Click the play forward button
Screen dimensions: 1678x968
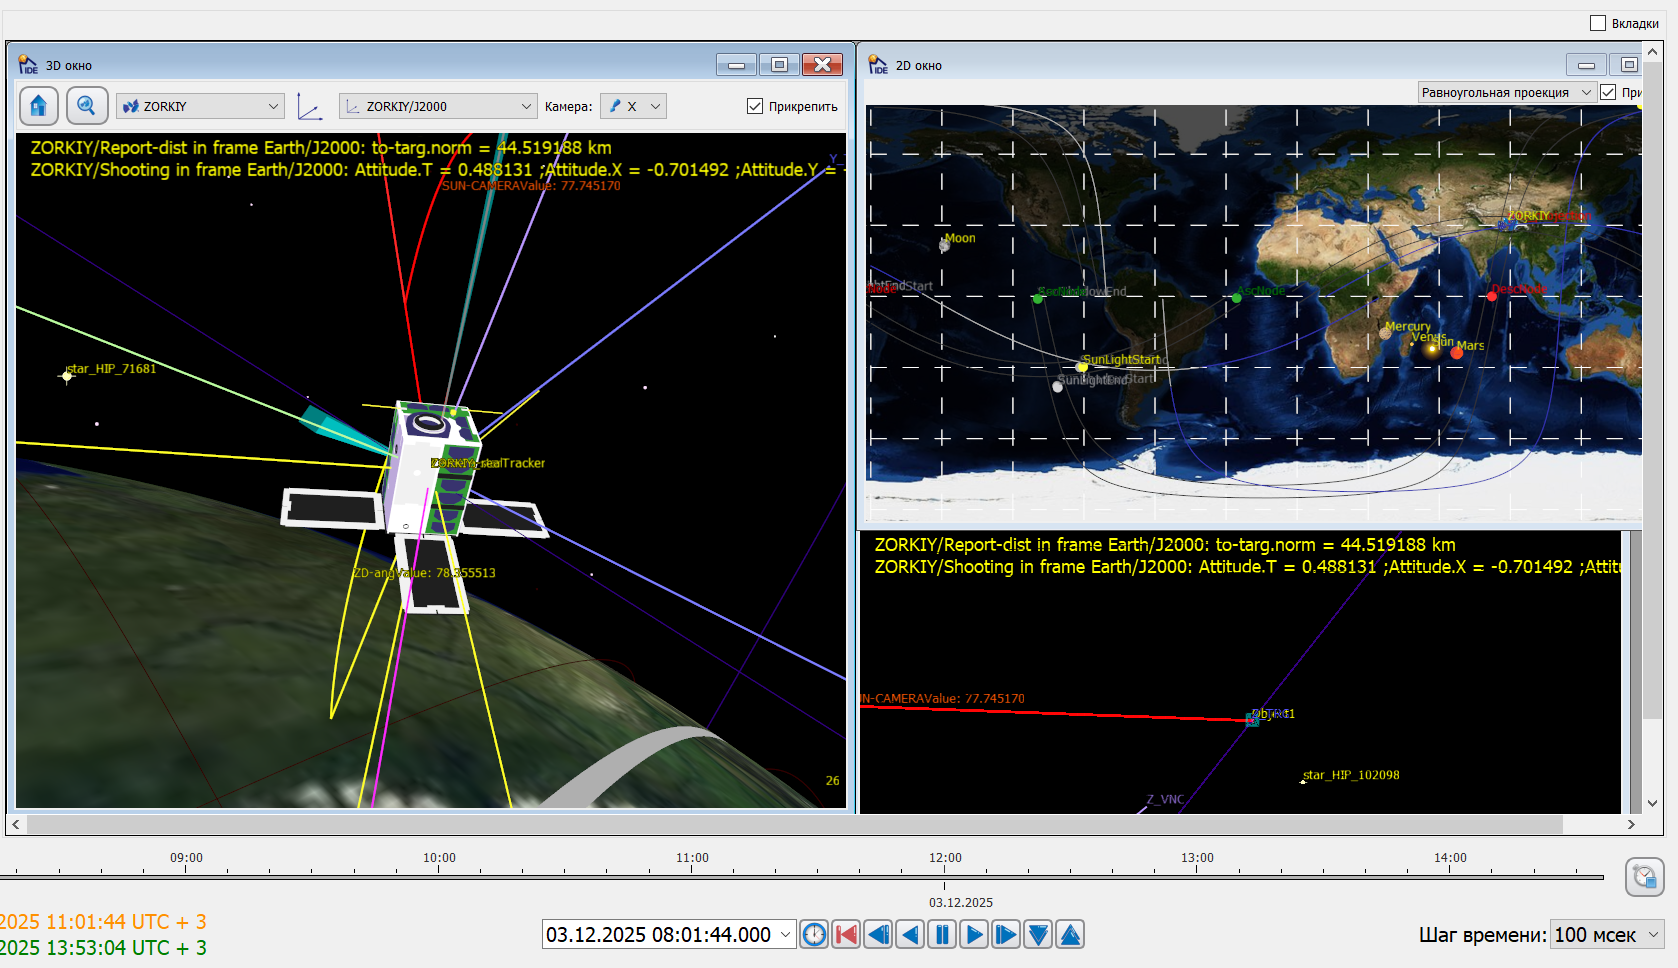click(x=974, y=935)
